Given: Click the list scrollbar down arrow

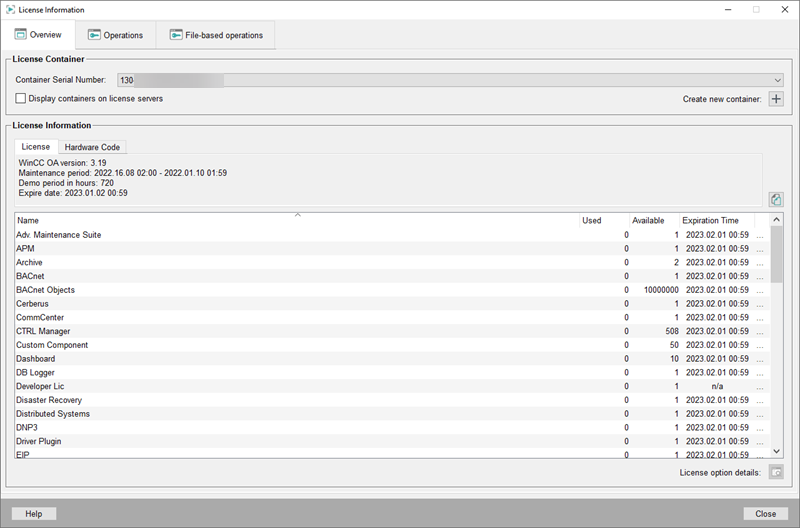Looking at the screenshot, I should [777, 451].
